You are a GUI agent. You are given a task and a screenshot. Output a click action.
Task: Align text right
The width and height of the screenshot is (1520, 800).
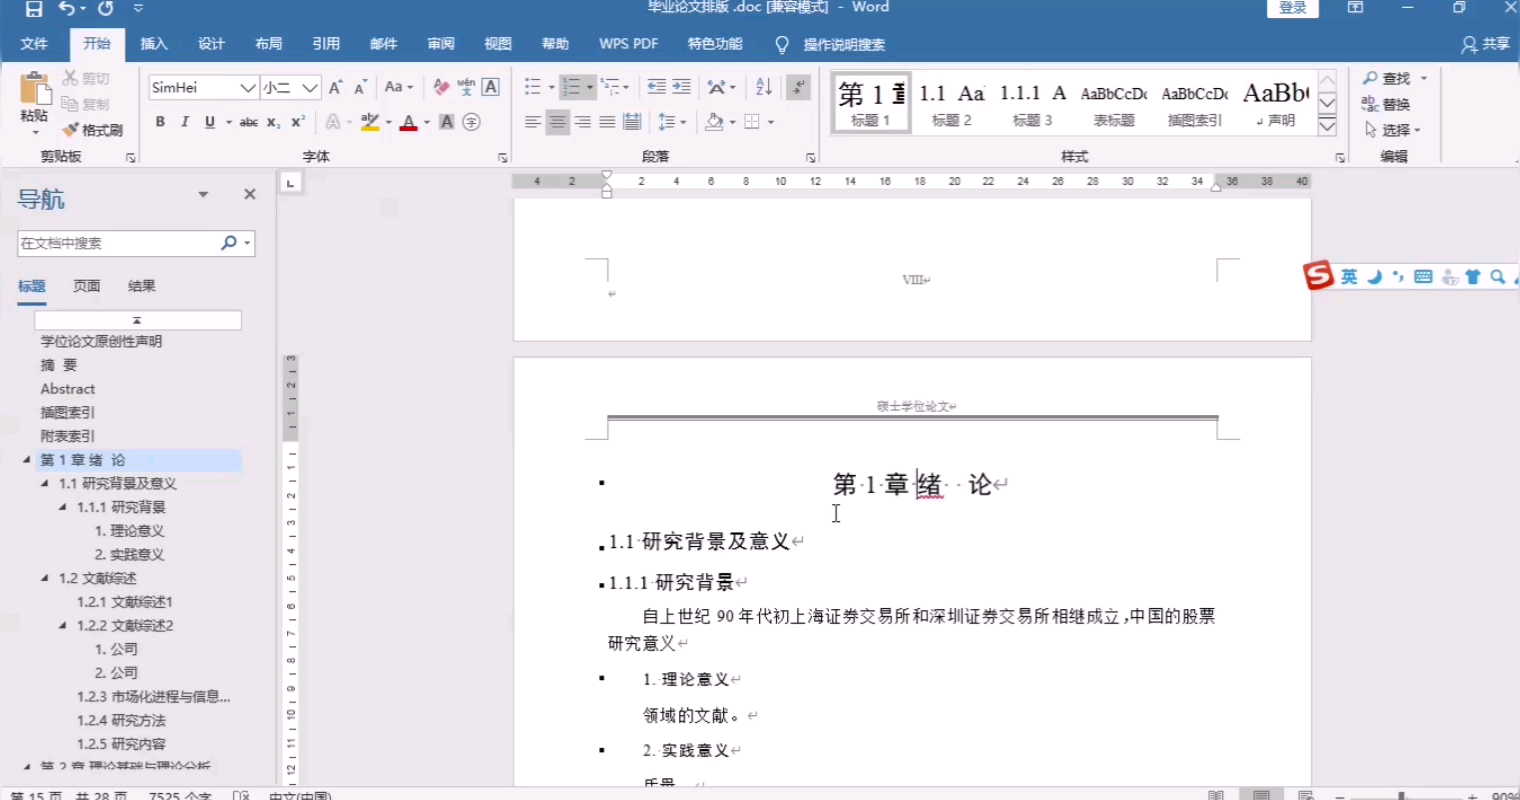(583, 122)
